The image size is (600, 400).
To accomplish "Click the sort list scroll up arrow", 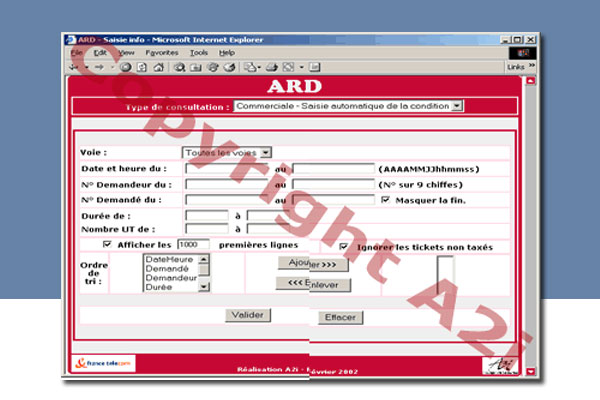I will click(x=204, y=259).
